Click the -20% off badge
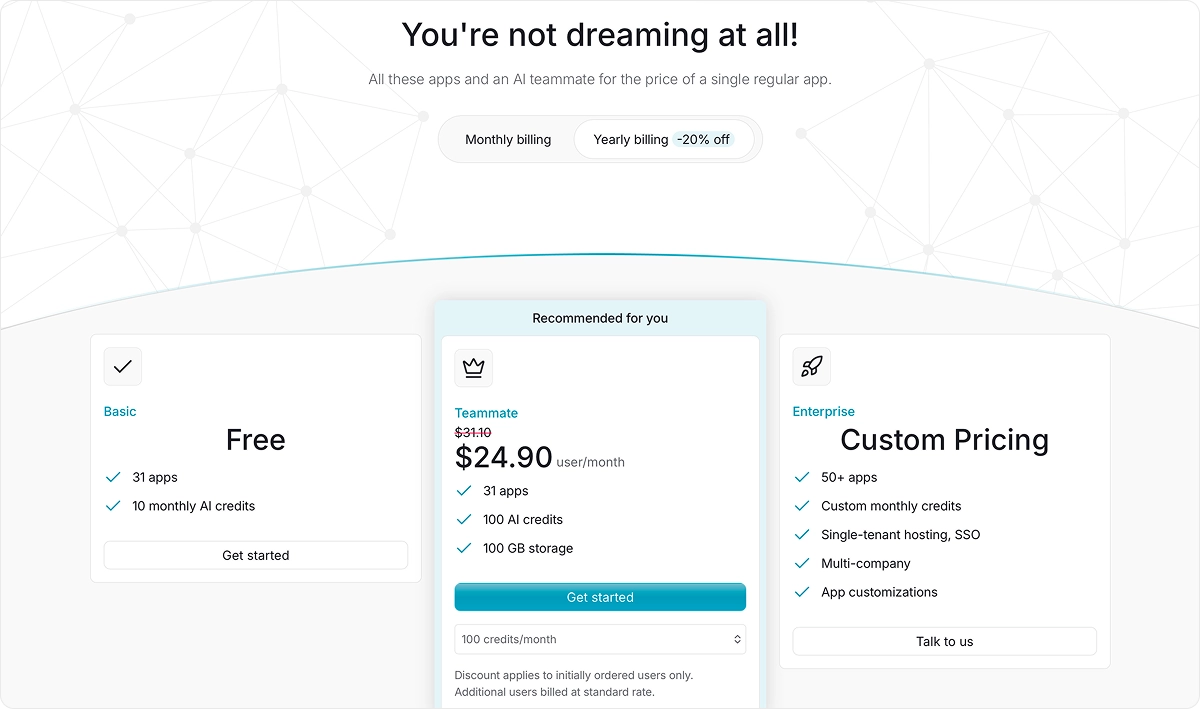Image resolution: width=1200 pixels, height=709 pixels. click(703, 139)
